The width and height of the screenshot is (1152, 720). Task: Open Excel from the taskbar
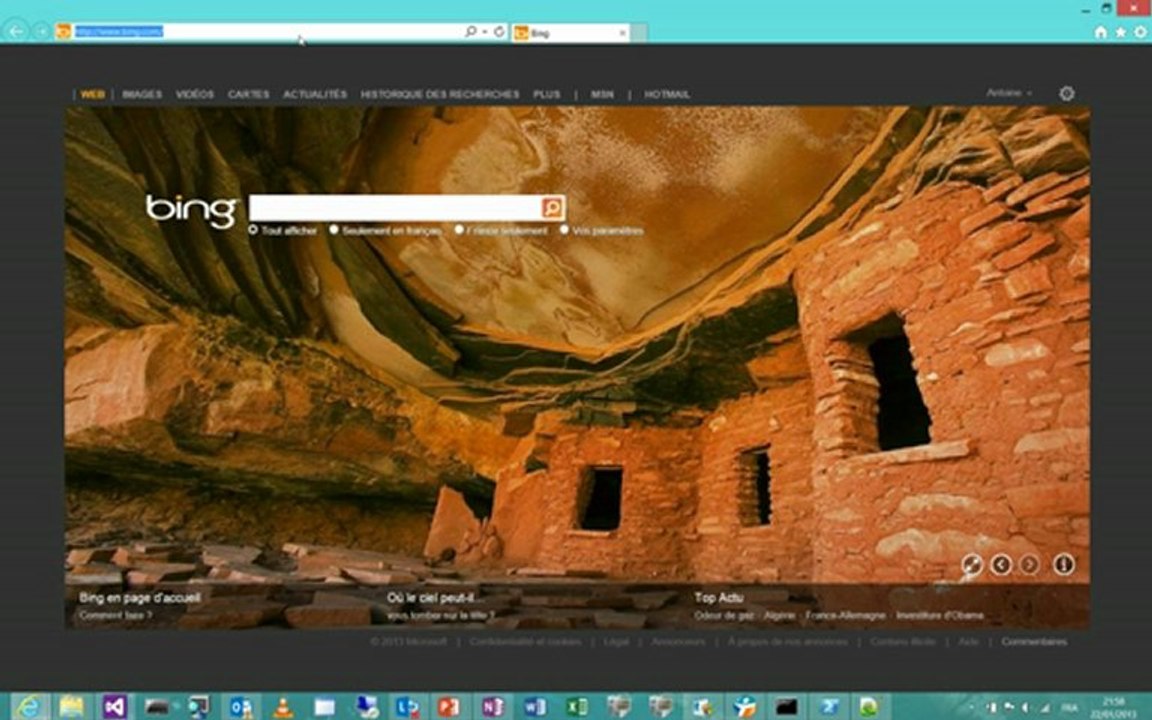577,707
